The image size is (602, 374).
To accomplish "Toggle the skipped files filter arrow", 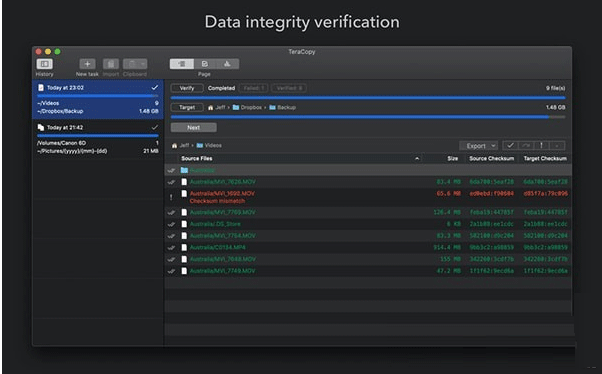I will tap(526, 146).
